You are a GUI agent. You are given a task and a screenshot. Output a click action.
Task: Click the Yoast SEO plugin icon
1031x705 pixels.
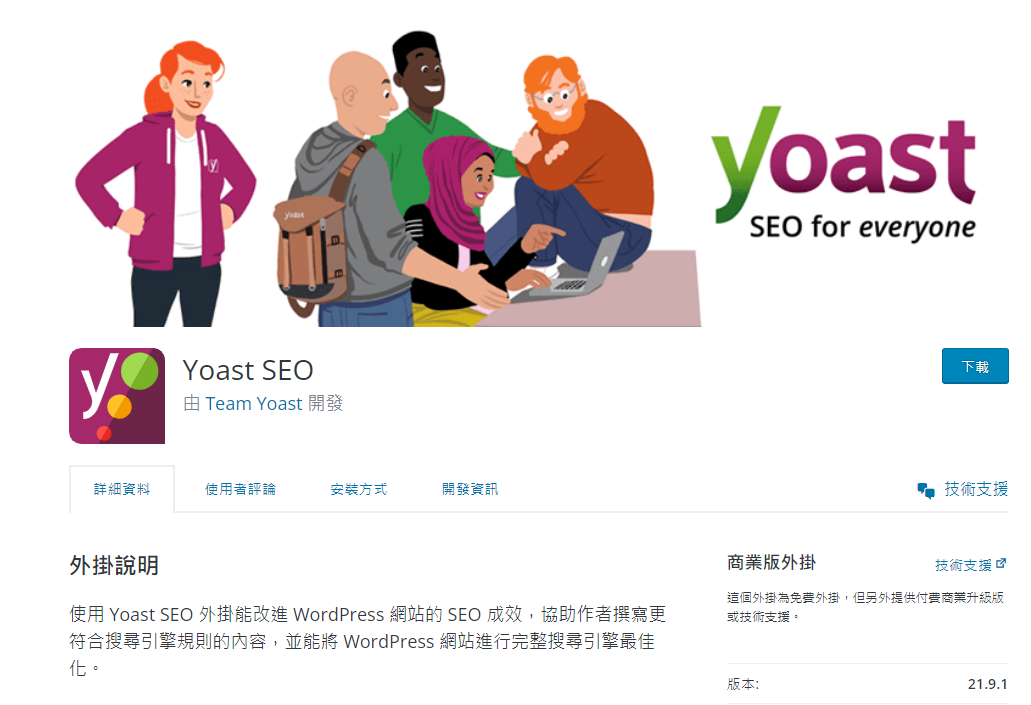[x=117, y=396]
